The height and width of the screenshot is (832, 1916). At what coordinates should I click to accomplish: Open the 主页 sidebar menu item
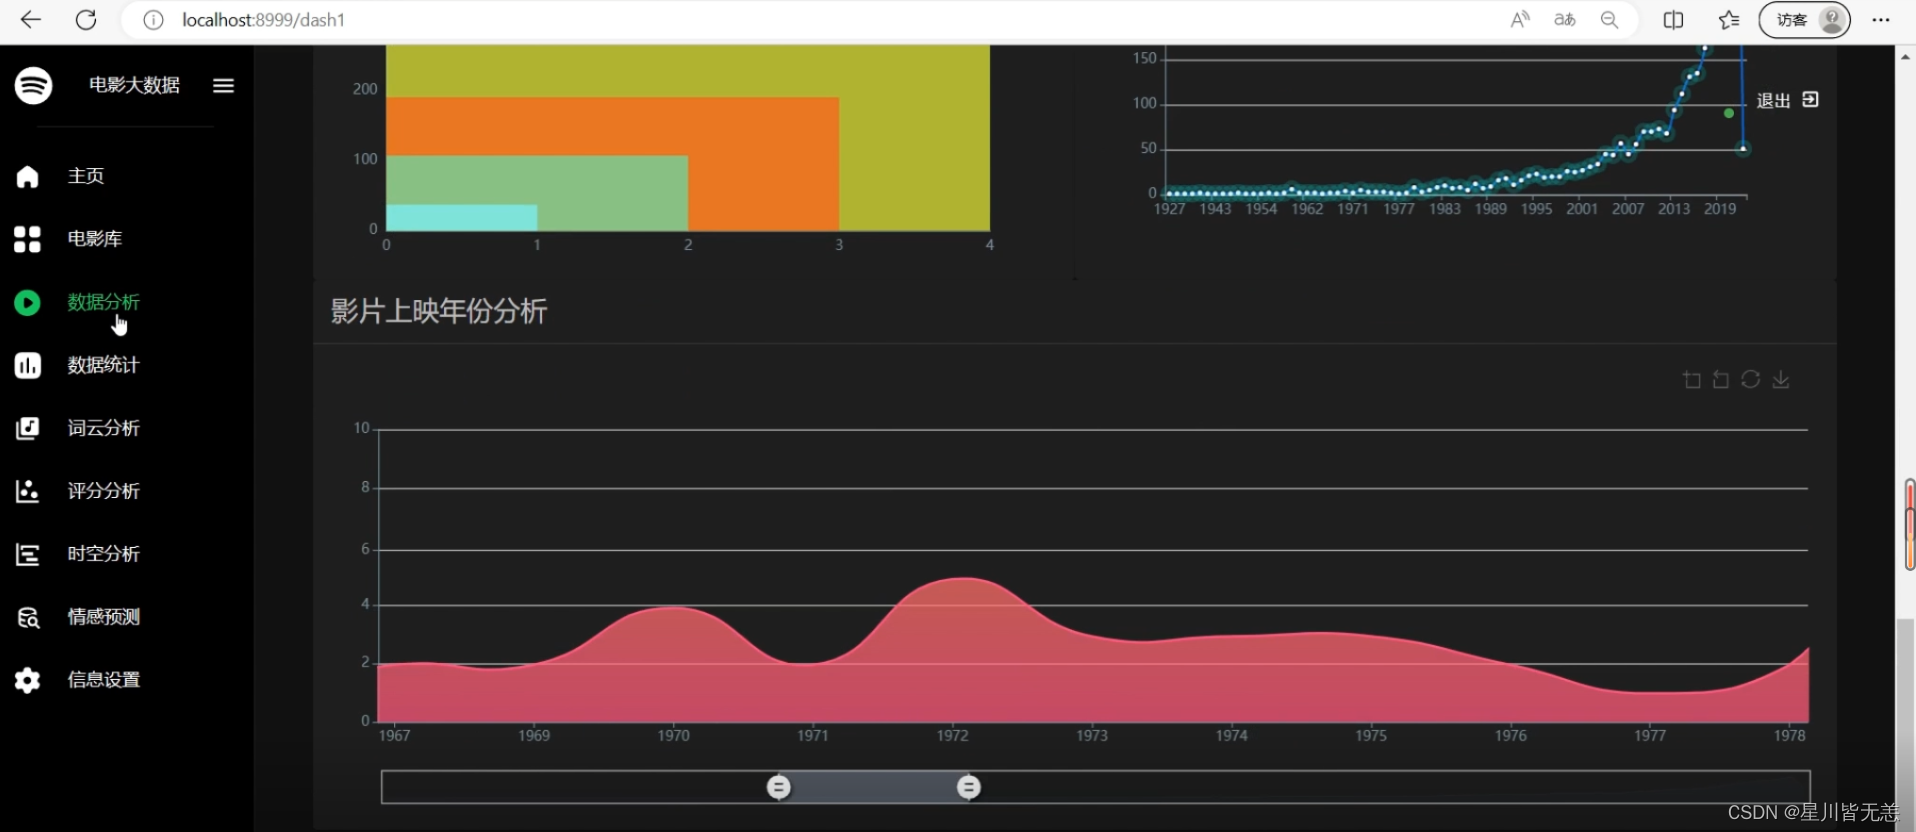coord(86,176)
